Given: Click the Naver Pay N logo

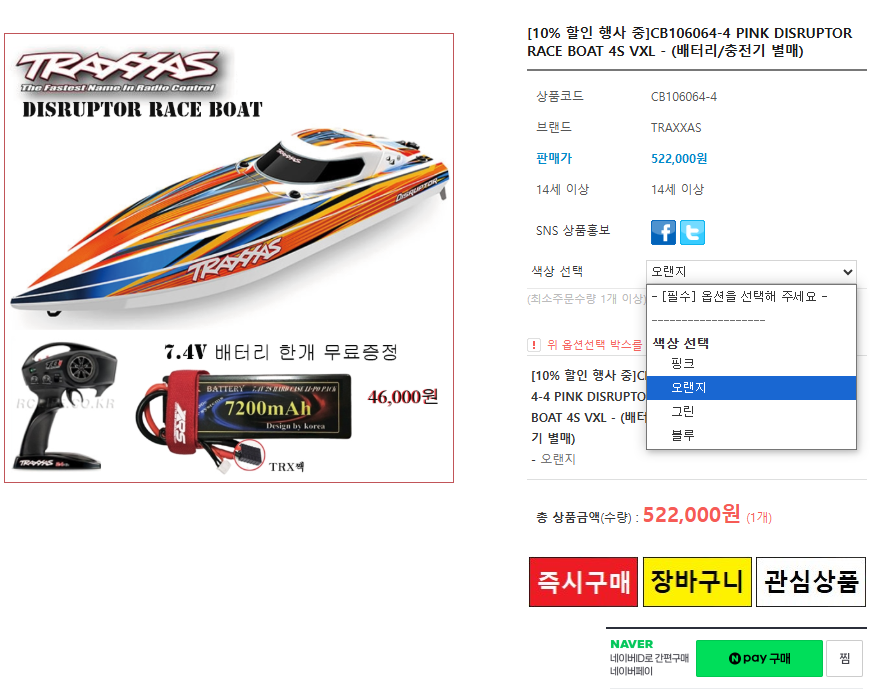Looking at the screenshot, I should click(x=735, y=658).
